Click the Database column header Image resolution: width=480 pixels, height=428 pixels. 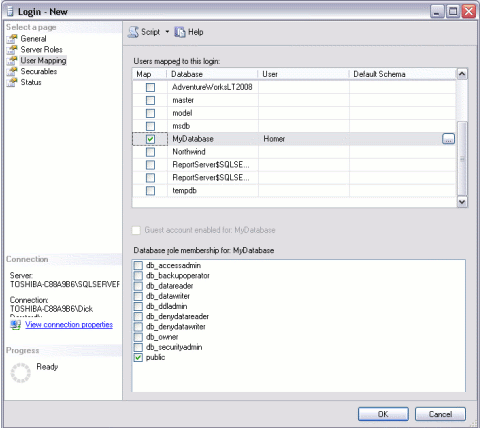[x=212, y=74]
